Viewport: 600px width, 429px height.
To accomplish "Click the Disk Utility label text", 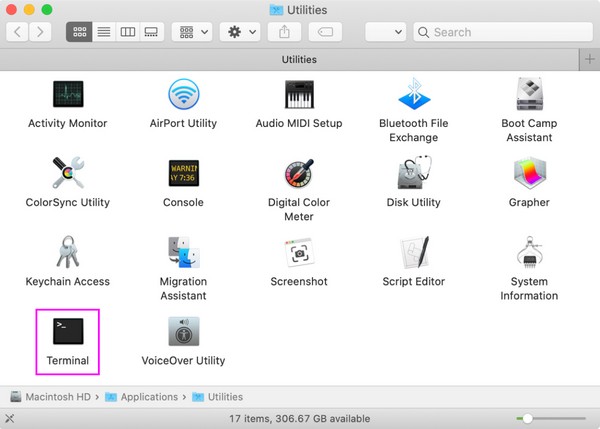I will (414, 202).
